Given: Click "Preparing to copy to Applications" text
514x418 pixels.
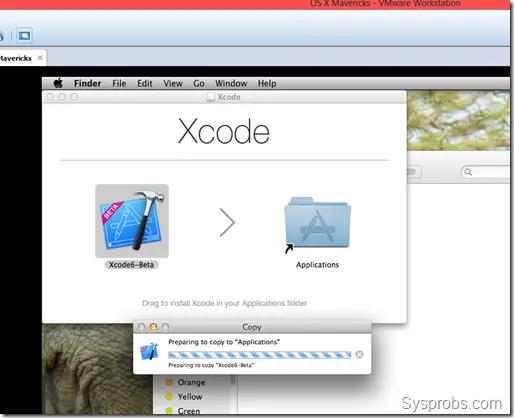Looking at the screenshot, I should (224, 342).
